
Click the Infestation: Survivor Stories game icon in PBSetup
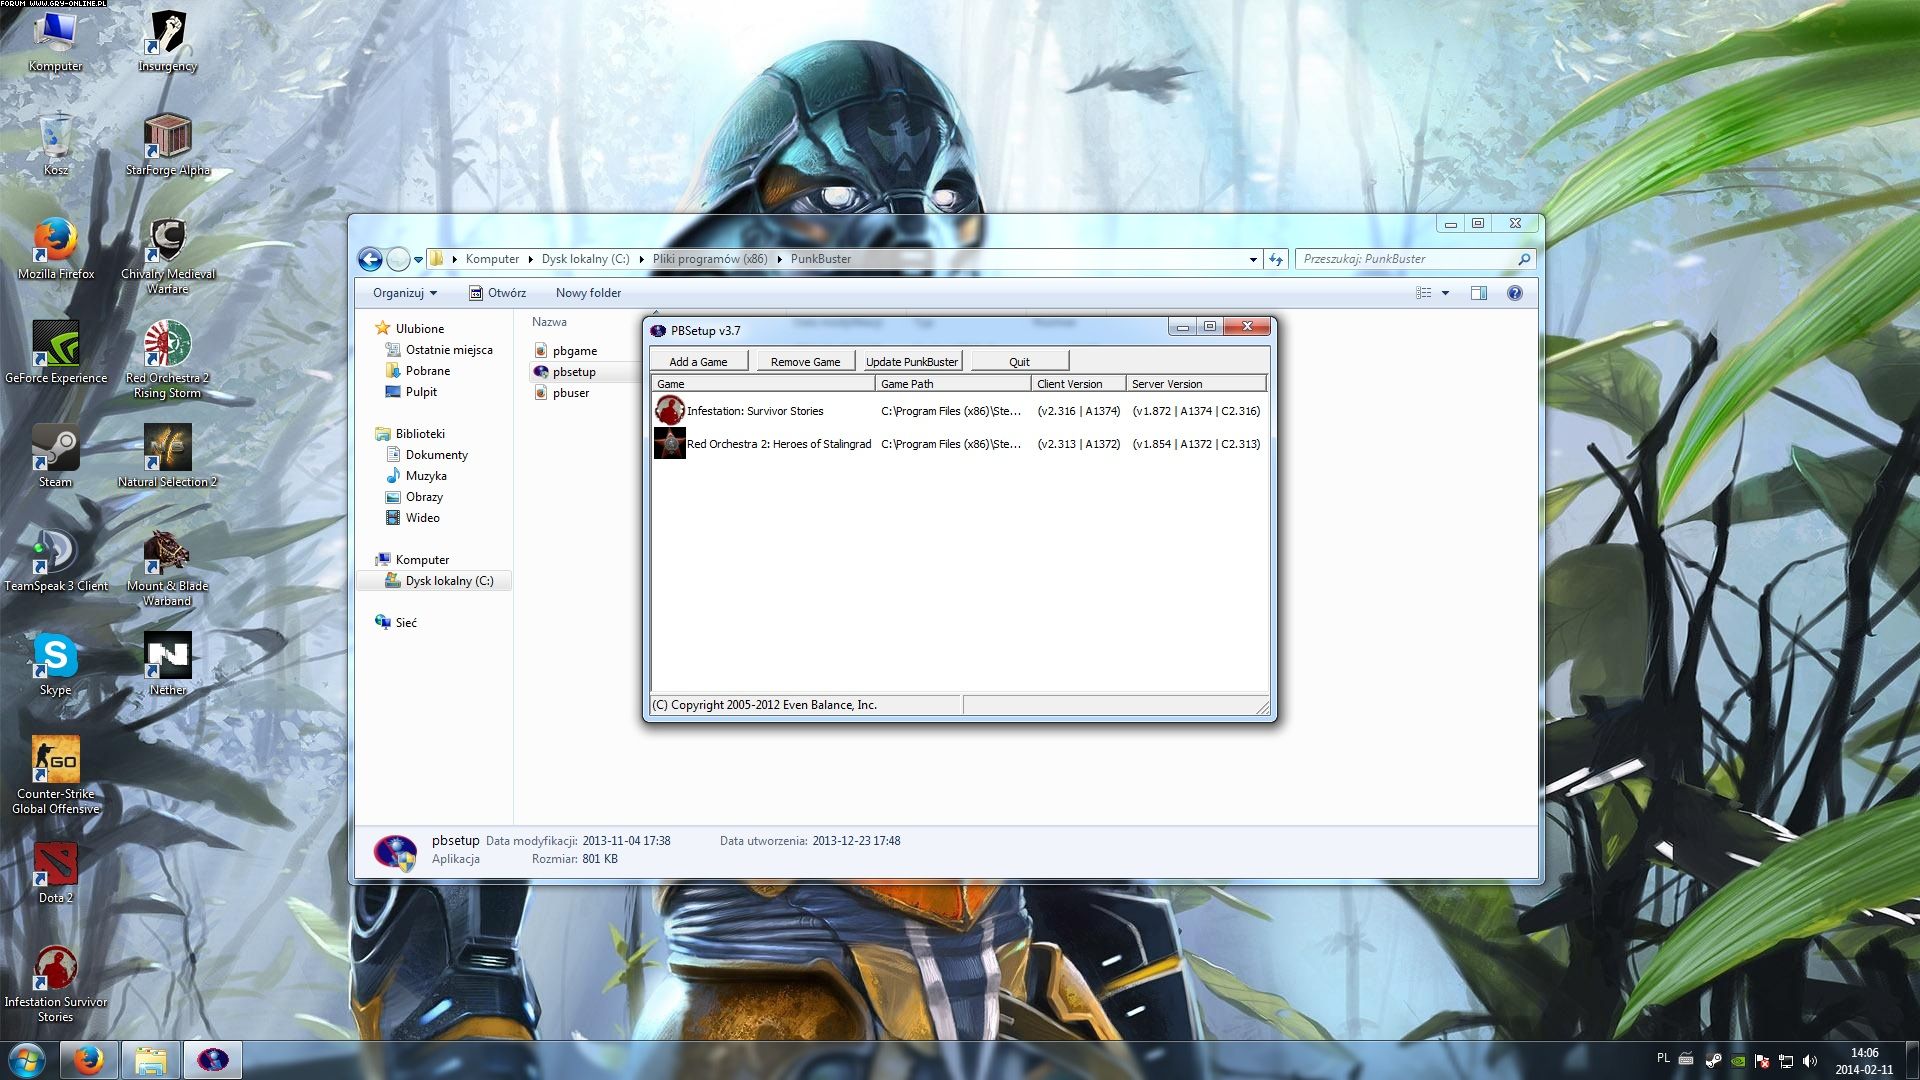click(x=669, y=410)
